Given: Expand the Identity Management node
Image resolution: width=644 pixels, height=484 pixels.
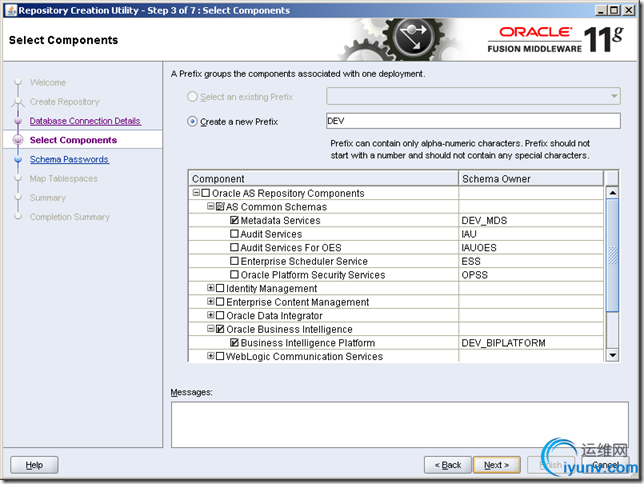Looking at the screenshot, I should click(x=210, y=288).
